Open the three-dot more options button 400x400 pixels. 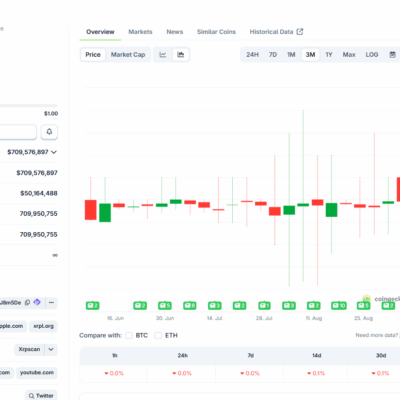coord(51,303)
